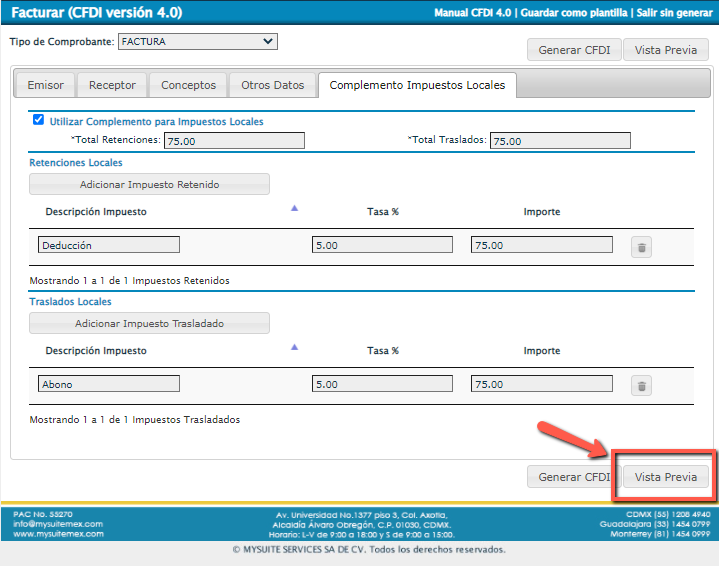Sort transferred taxes by the blue arrow

tap(294, 347)
